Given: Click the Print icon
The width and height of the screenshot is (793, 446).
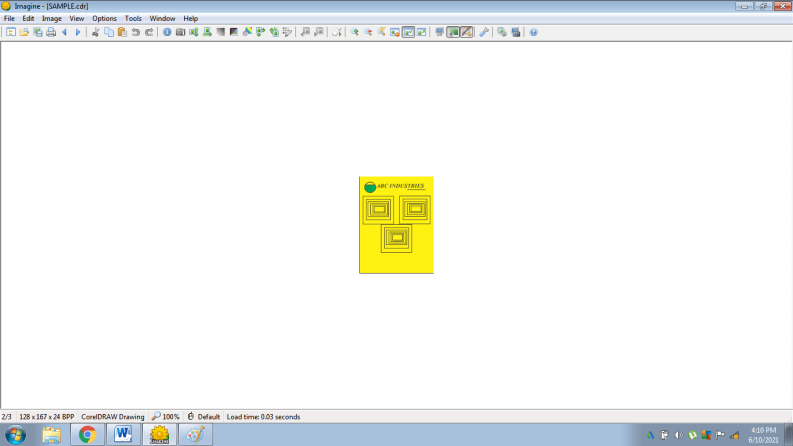Looking at the screenshot, I should [51, 32].
